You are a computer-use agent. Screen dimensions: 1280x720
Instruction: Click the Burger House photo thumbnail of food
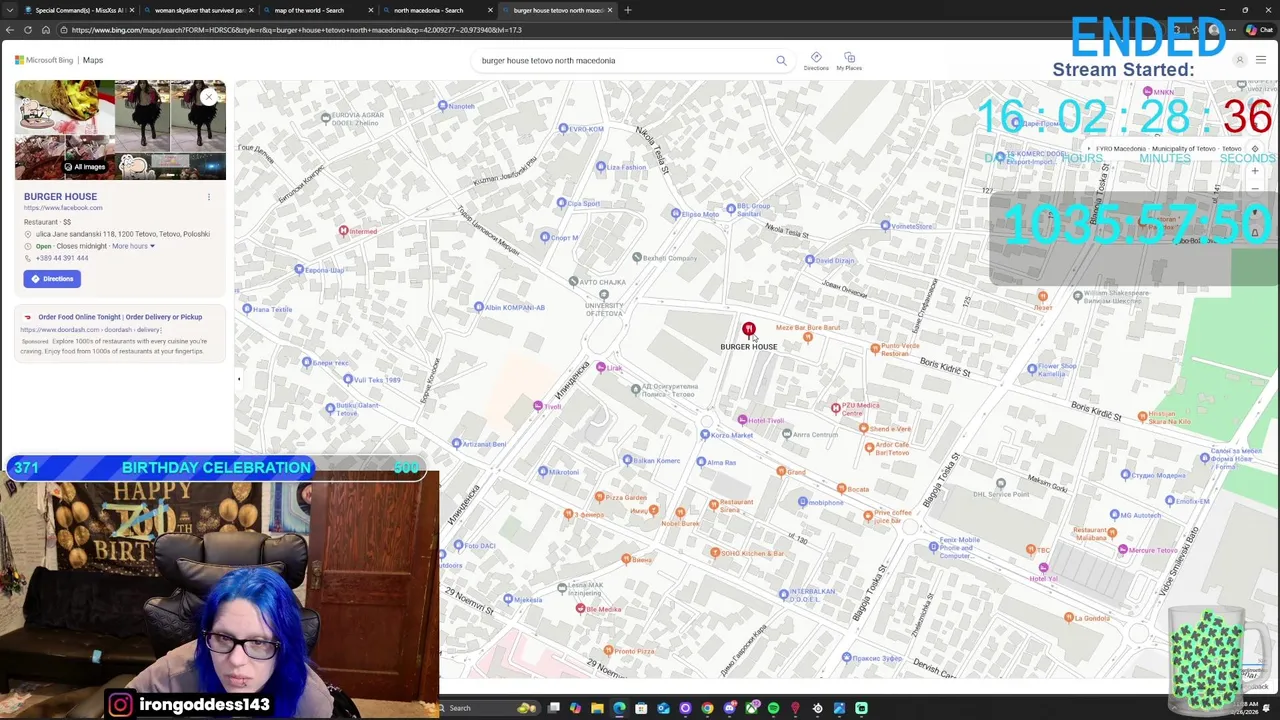tap(64, 107)
